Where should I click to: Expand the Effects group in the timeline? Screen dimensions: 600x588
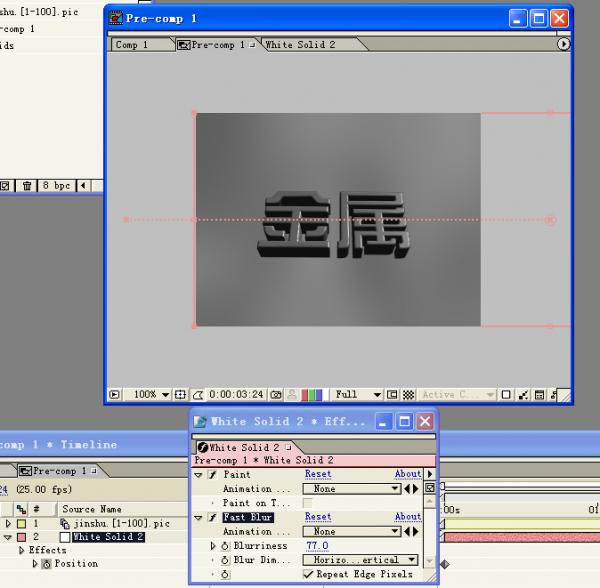click(21, 551)
